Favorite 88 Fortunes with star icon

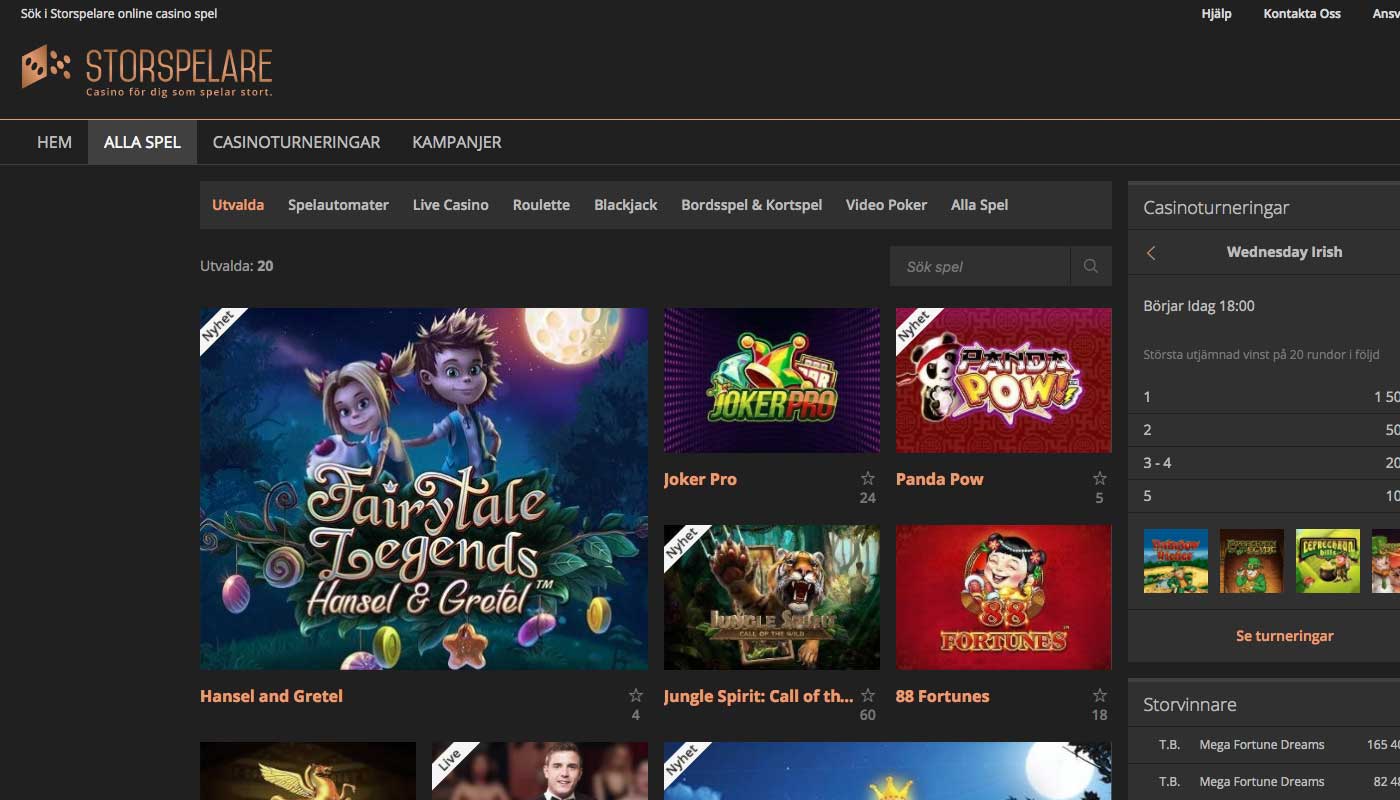tap(1099, 696)
